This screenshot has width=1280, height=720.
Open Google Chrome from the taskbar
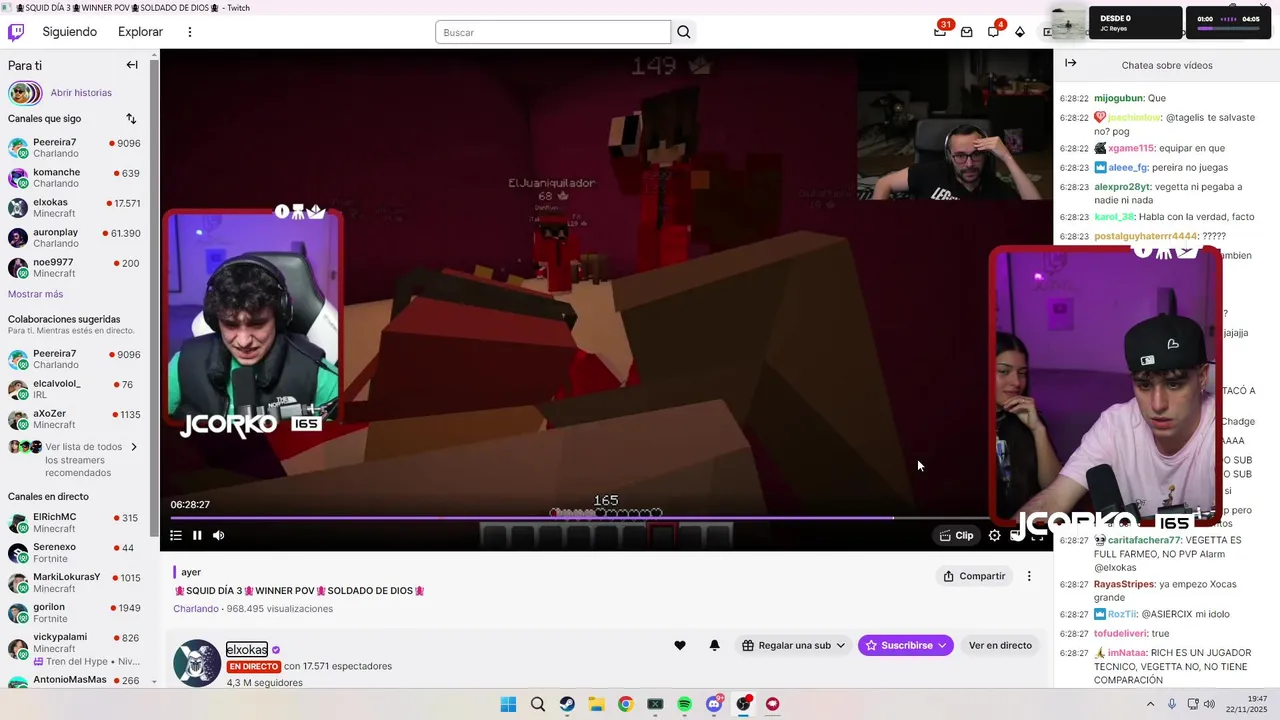(626, 704)
